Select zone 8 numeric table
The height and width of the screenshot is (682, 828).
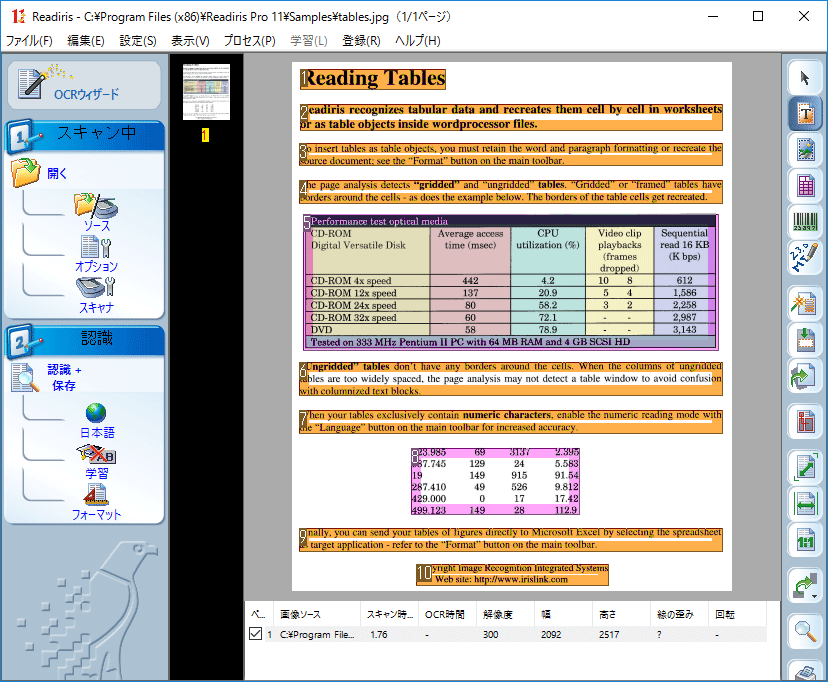tap(495, 481)
